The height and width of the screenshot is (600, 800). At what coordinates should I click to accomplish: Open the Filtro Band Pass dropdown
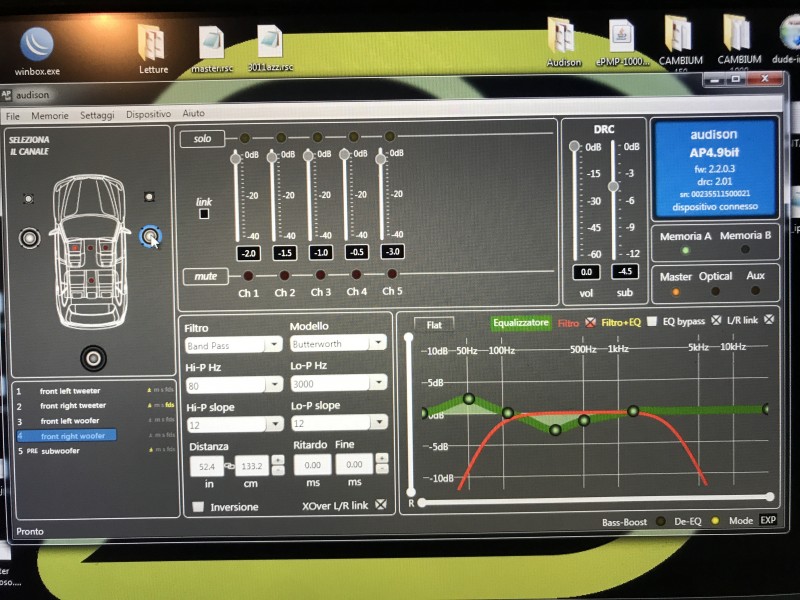234,345
